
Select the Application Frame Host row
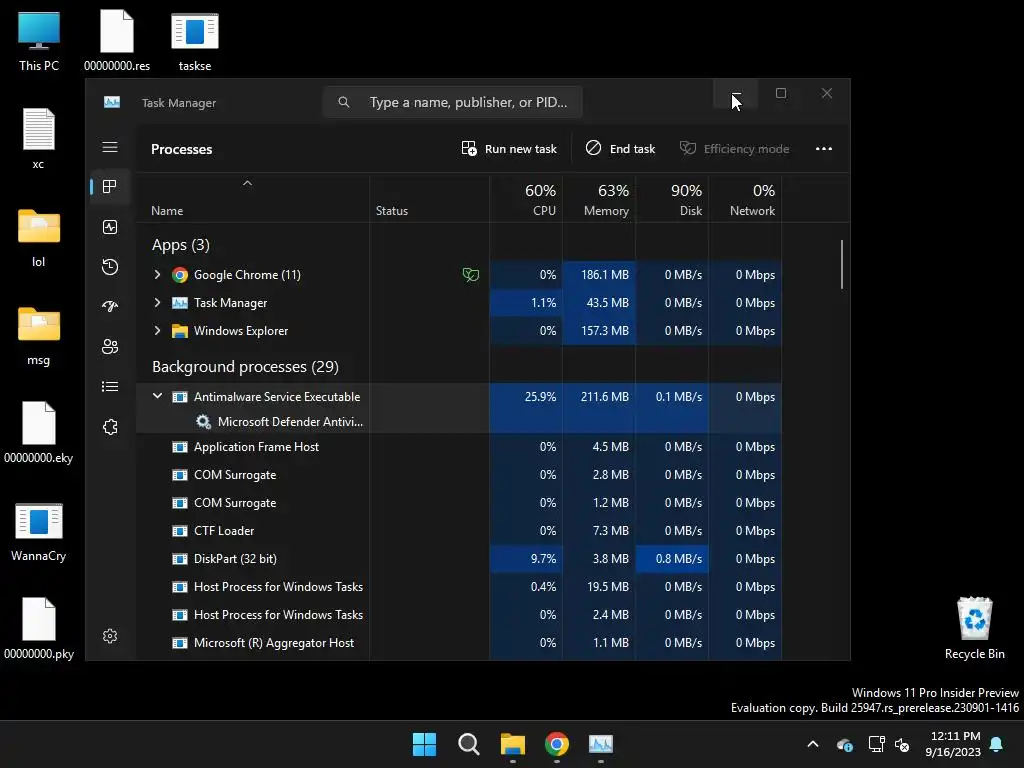459,447
